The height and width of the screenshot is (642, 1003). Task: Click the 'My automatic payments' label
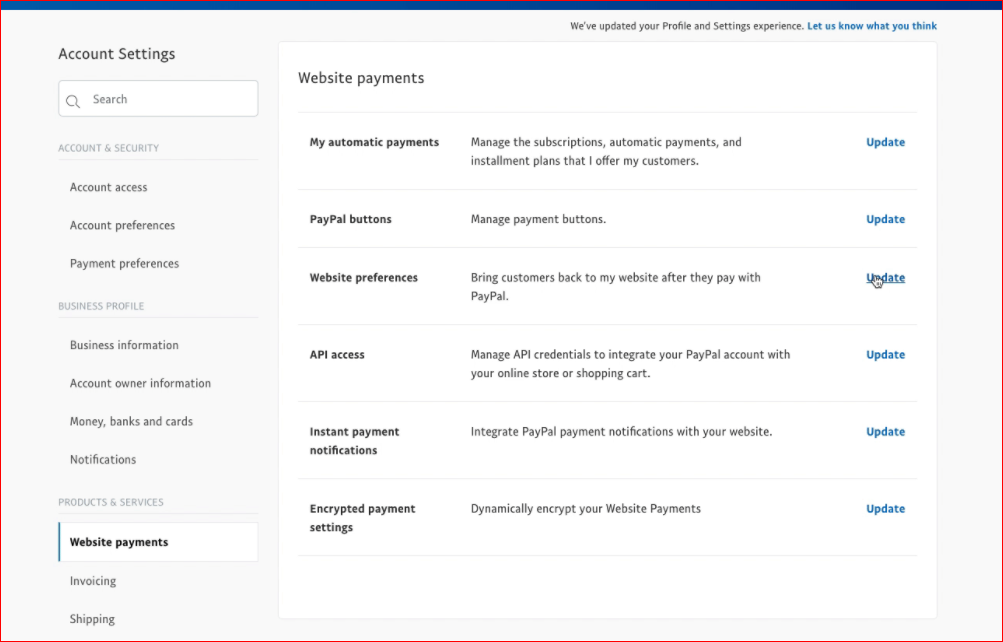[374, 143]
